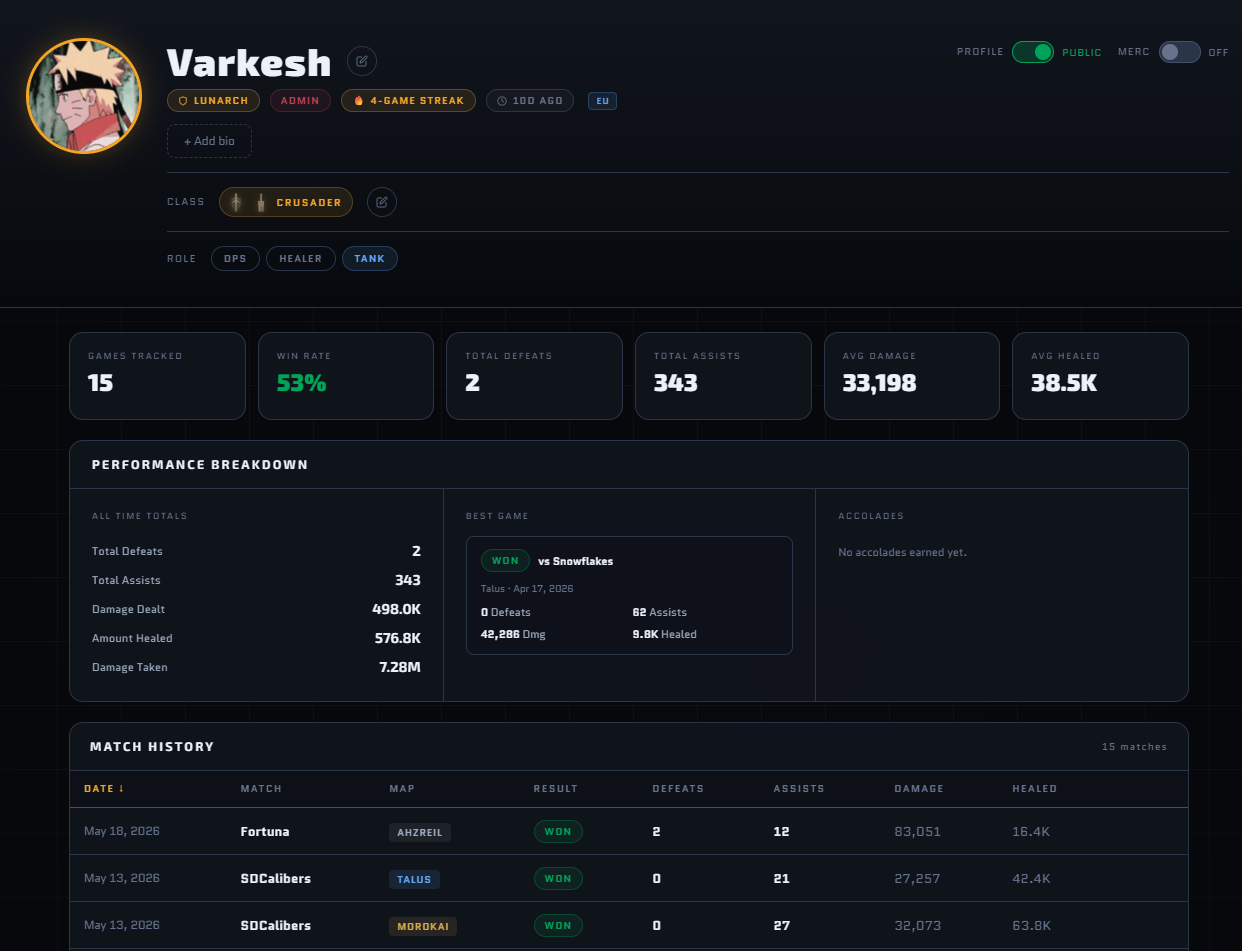The width and height of the screenshot is (1242, 951).
Task: Click the 62 Assists value in best game
Action: tap(659, 612)
